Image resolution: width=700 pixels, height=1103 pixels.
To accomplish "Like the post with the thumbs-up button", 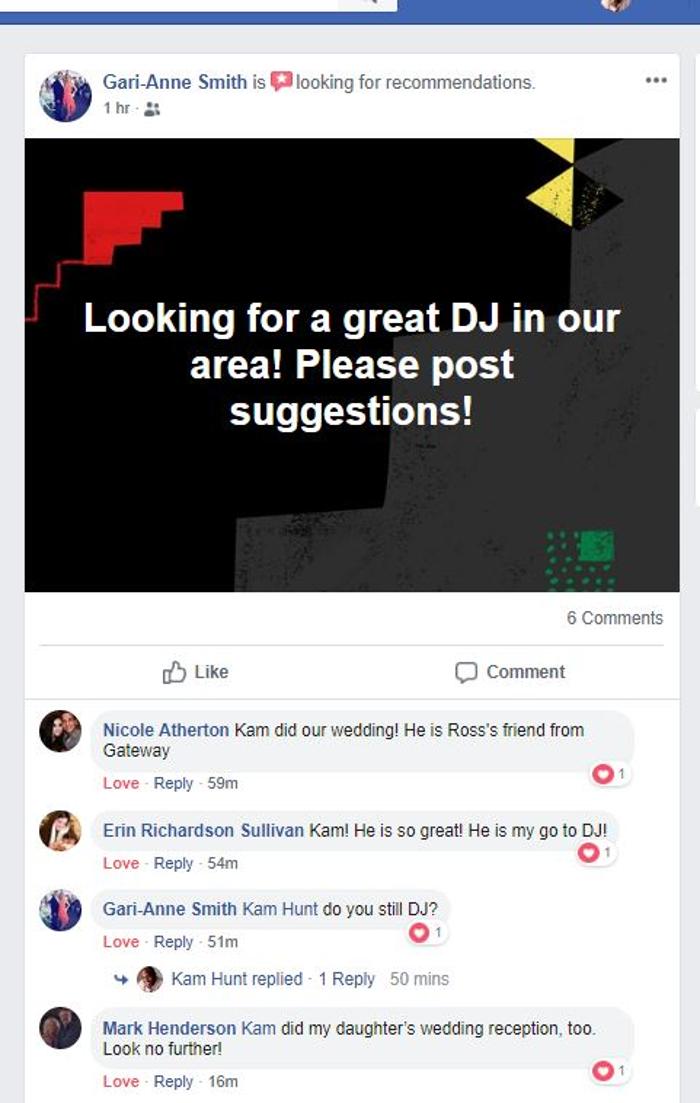I will [x=195, y=672].
